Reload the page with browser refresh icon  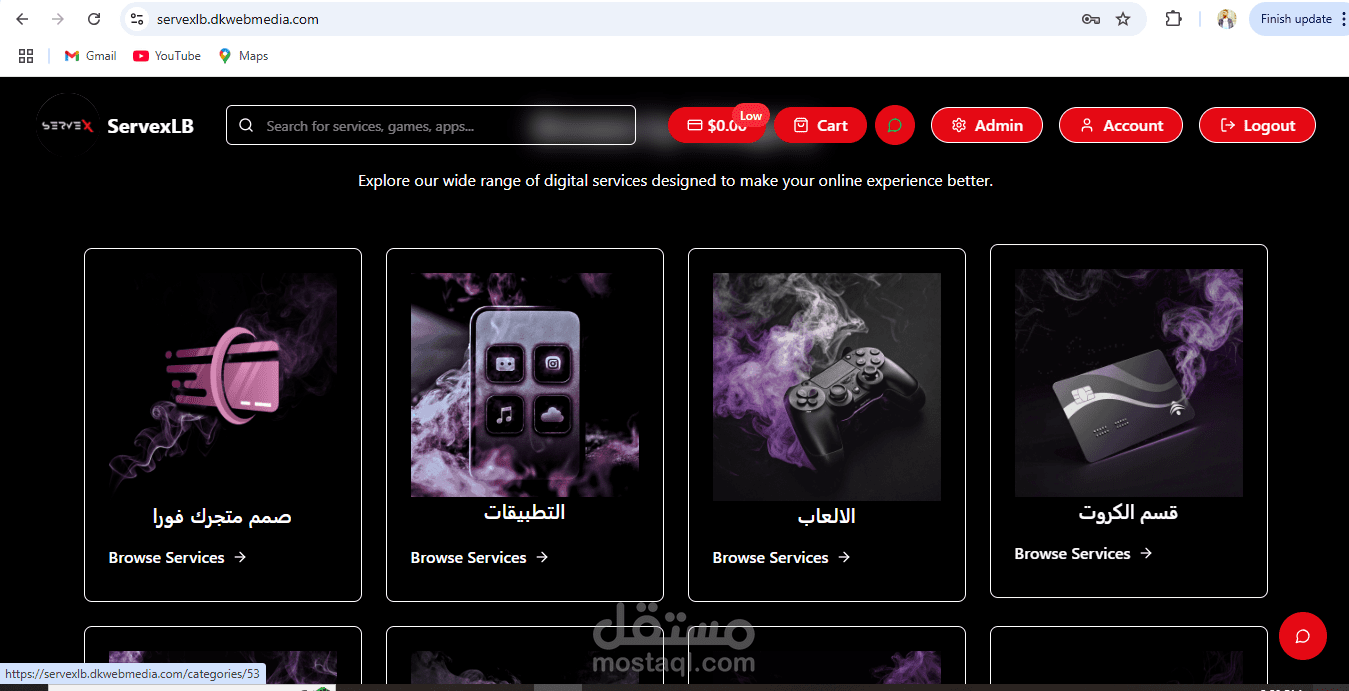coord(94,19)
